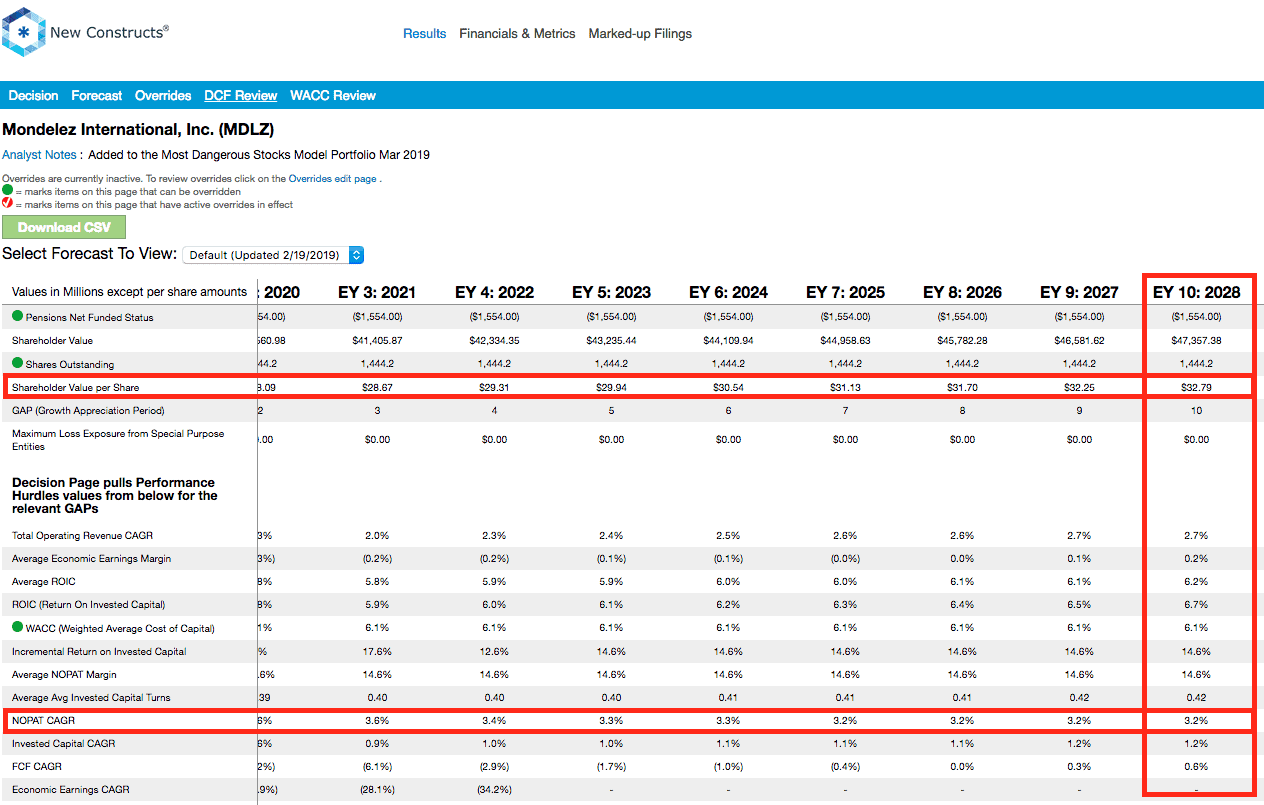Viewport: 1264px width, 805px height.
Task: Click the Maximum Loss Exposure from Special Purpose Entities label
Action: [118, 440]
